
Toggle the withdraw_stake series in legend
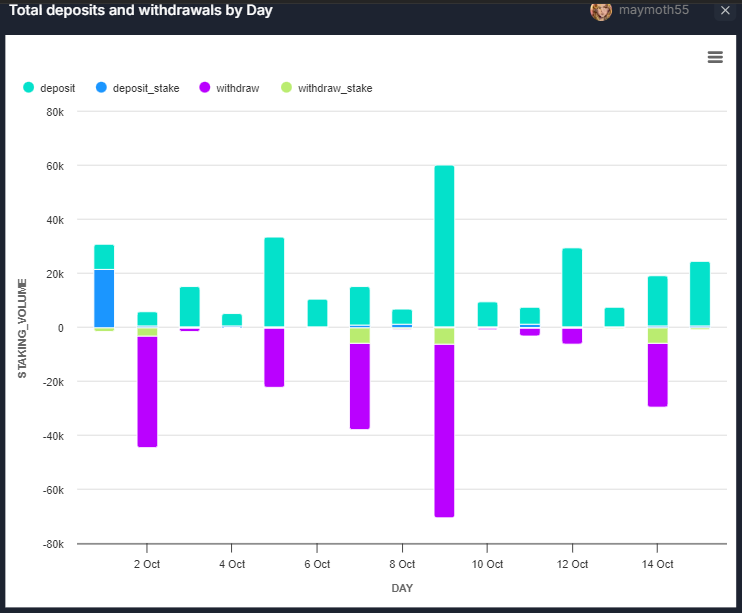point(327,88)
